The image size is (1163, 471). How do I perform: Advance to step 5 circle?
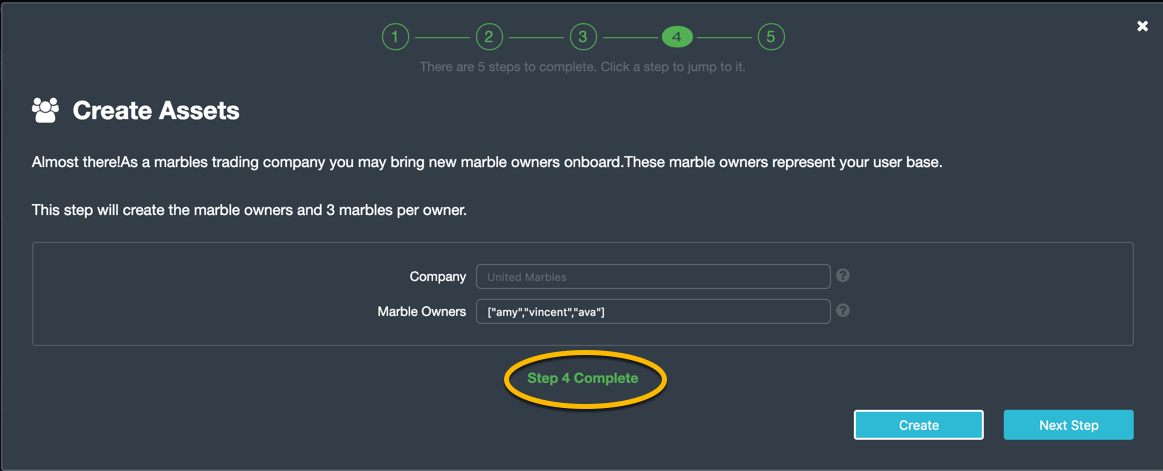771,36
